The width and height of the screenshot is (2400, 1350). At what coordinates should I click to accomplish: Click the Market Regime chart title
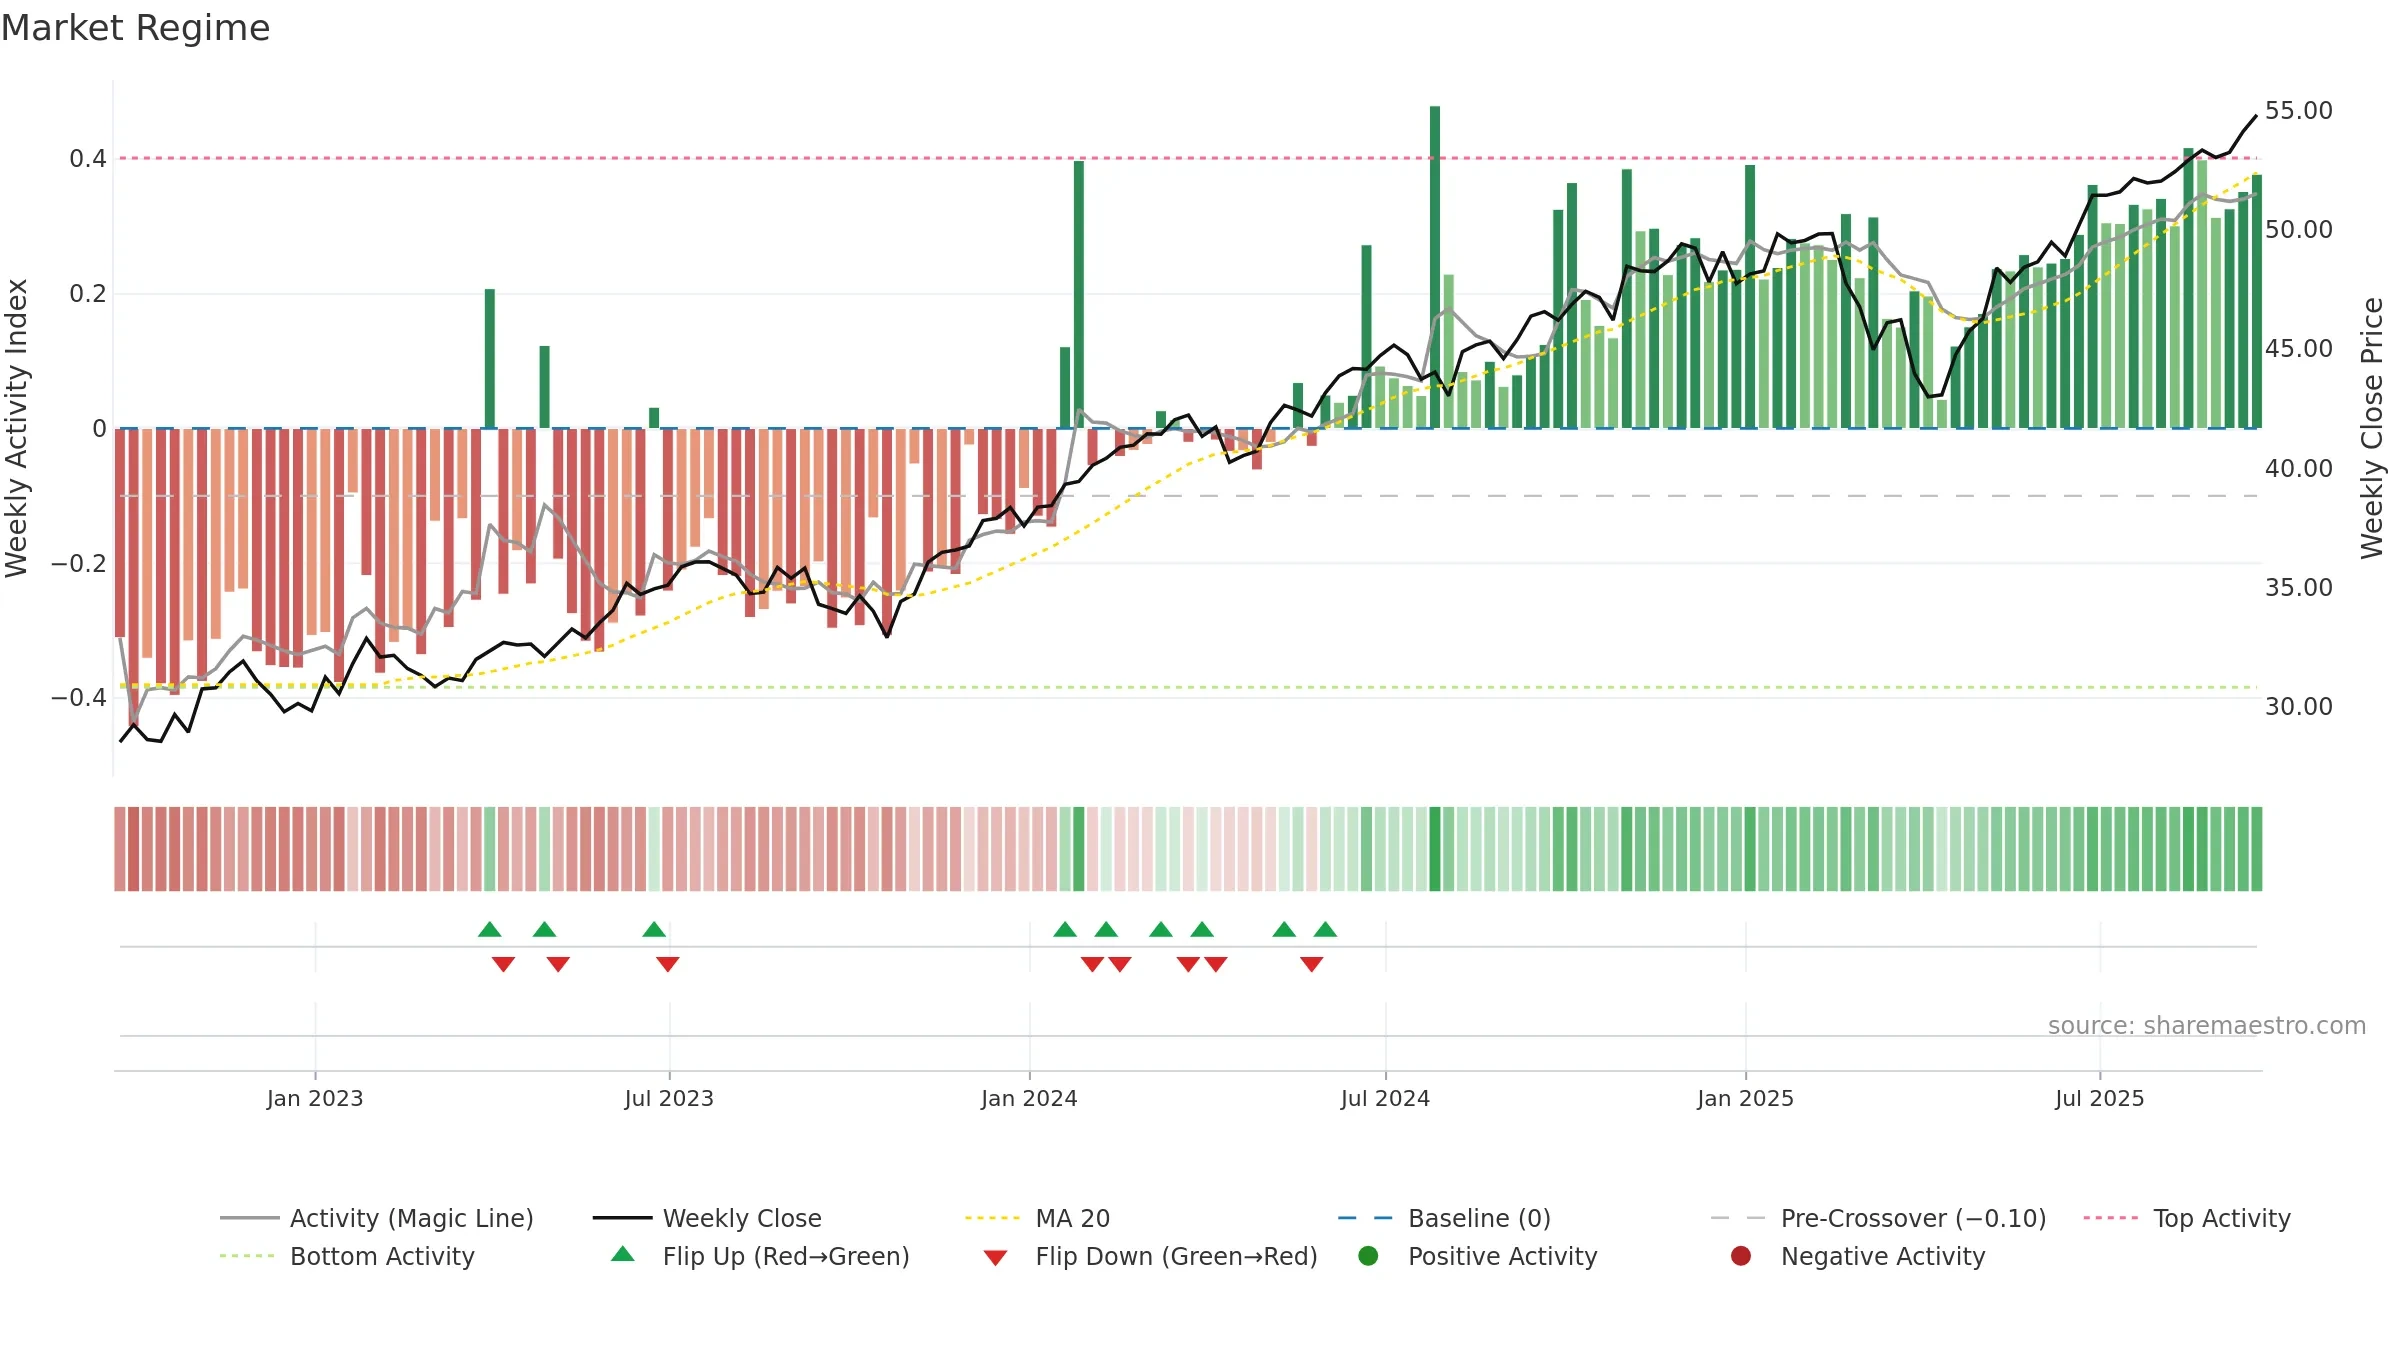tap(135, 28)
